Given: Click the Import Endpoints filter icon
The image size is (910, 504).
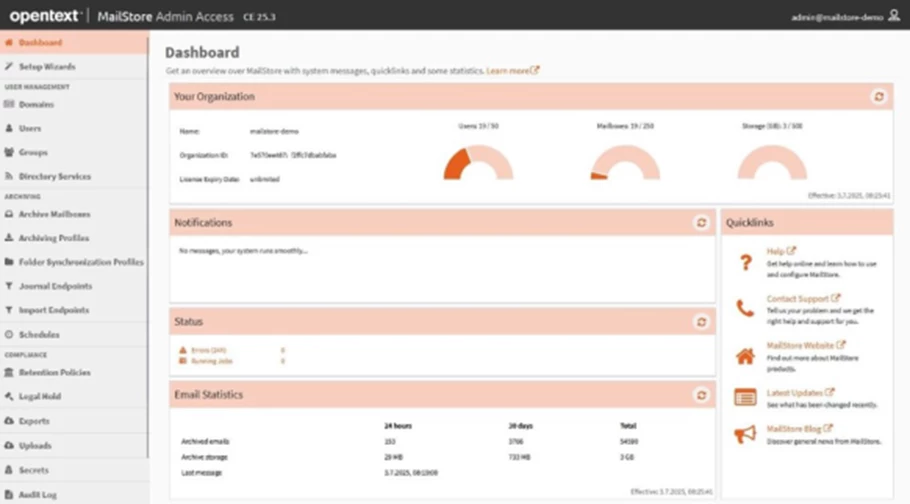Looking at the screenshot, I should coord(9,310).
